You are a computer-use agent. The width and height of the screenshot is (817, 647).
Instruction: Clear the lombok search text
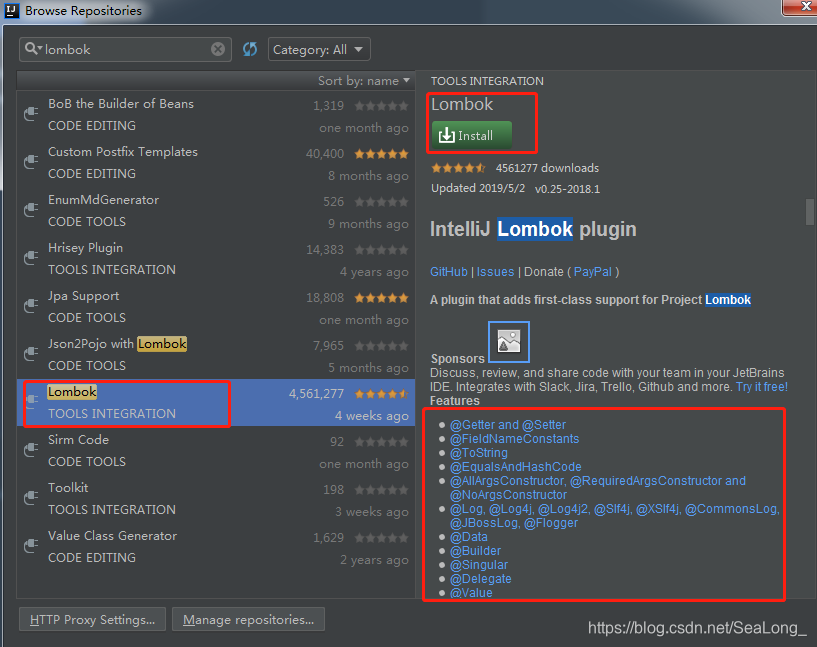point(218,49)
